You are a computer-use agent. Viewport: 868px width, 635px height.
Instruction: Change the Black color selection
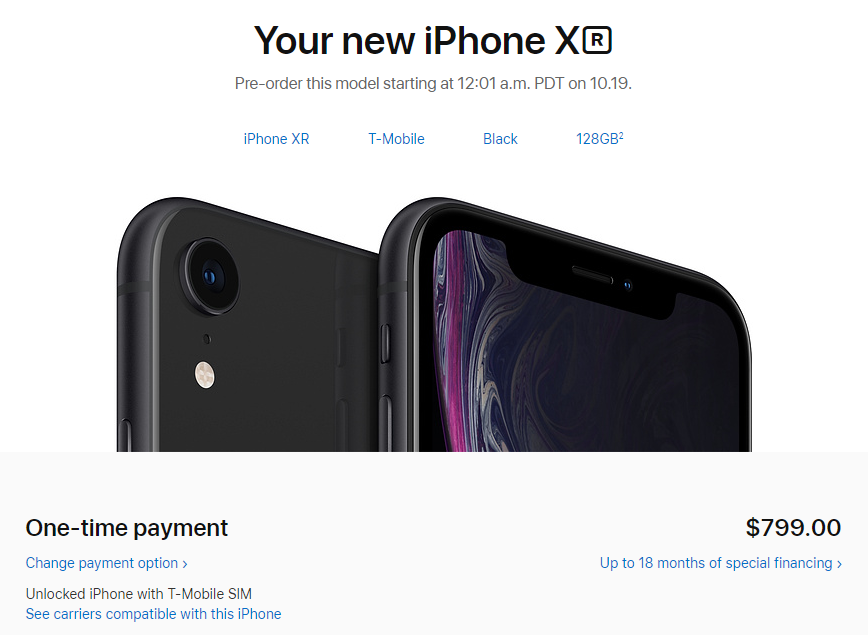coord(500,139)
